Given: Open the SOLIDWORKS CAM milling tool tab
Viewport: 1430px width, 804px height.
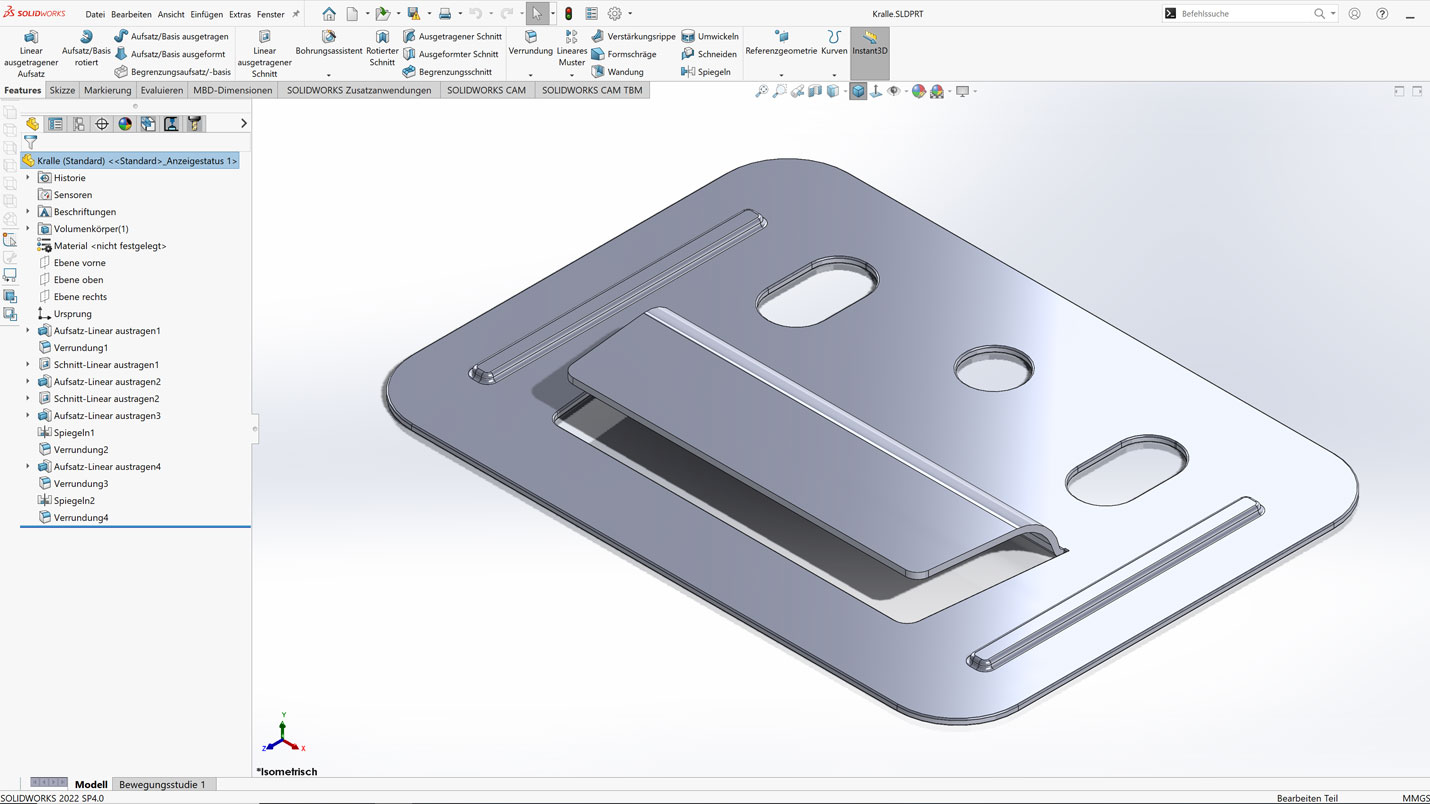Looking at the screenshot, I should [x=195, y=124].
